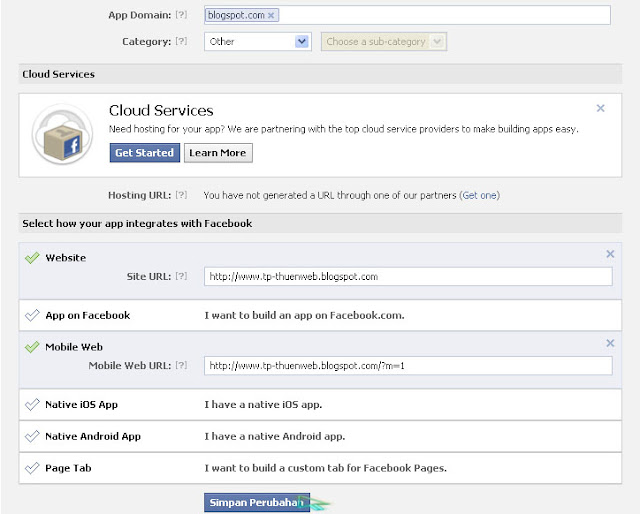Toggle the Mobile Web integration checkmark
Viewport: 640px width, 514px height.
[32, 347]
